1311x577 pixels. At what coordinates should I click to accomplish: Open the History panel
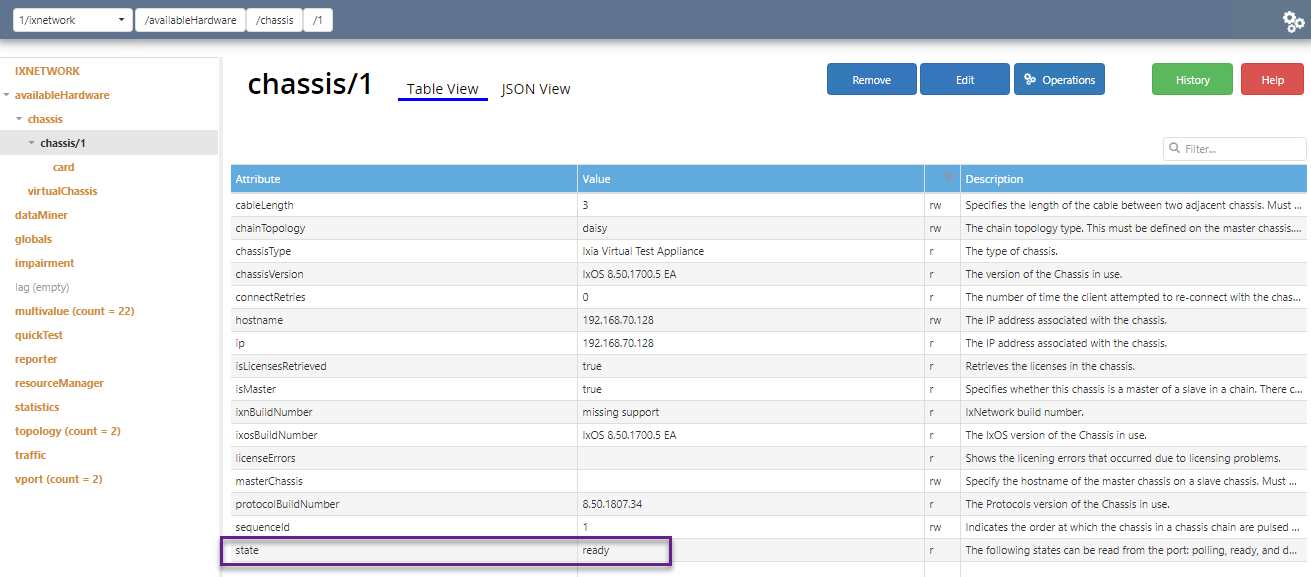pyautogui.click(x=1192, y=80)
